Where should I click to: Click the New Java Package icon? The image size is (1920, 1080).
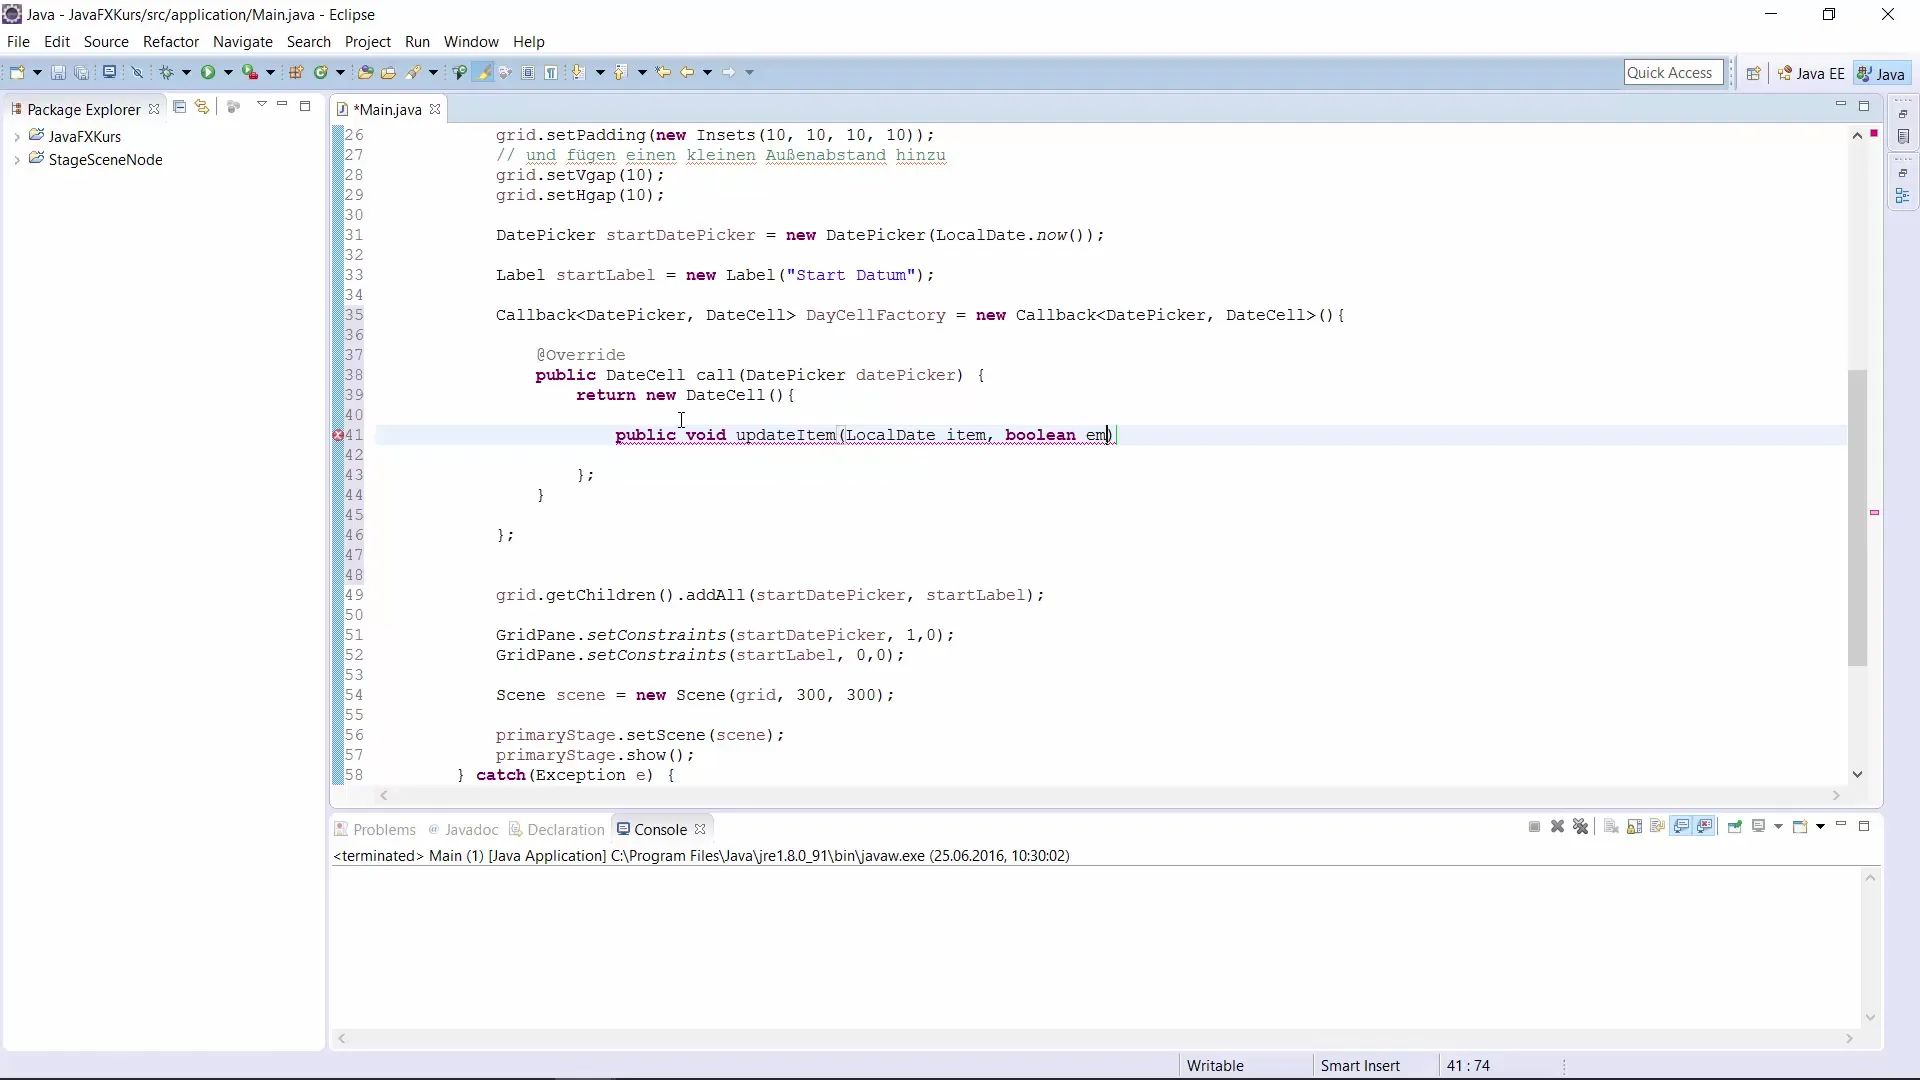click(296, 72)
